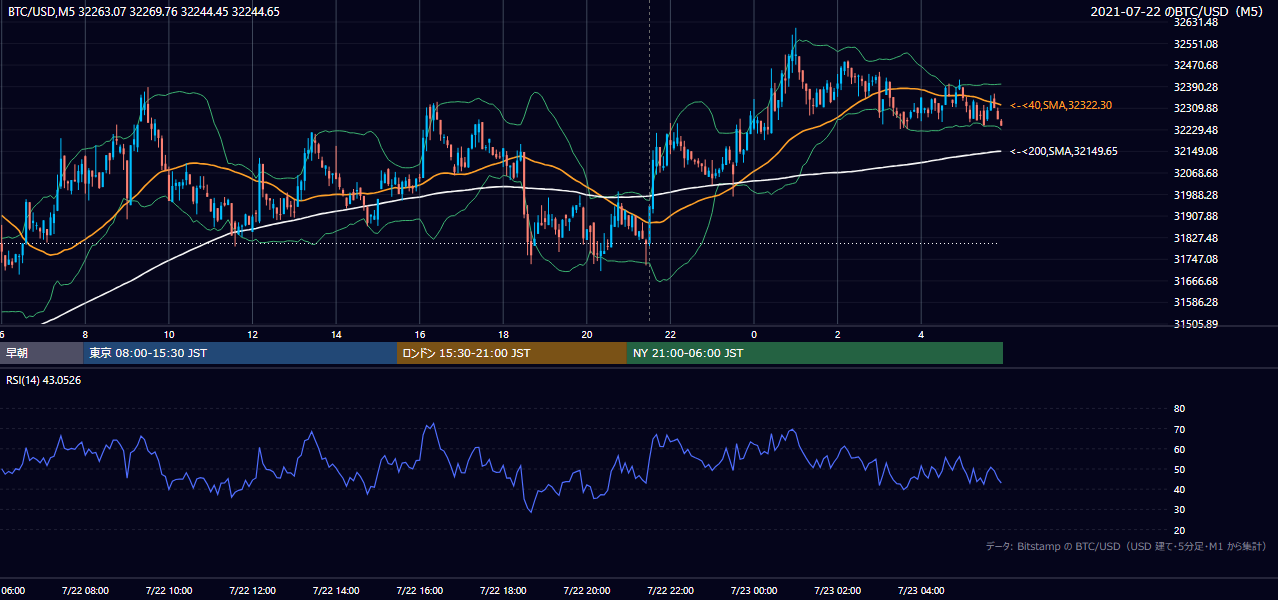Click RSI axis level 20
The height and width of the screenshot is (600, 1278).
[x=1179, y=530]
